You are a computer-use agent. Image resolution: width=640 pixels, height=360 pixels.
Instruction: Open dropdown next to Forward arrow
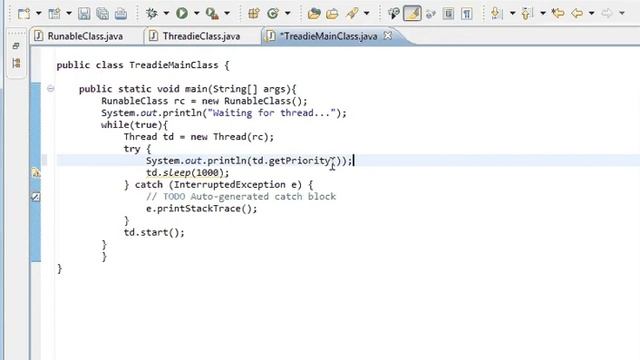622,13
